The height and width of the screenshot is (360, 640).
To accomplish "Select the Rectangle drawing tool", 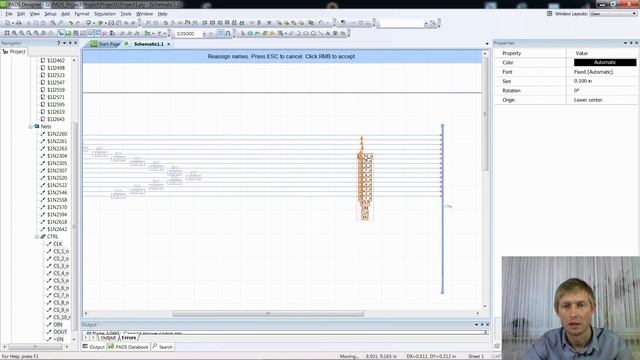I will click(x=306, y=33).
